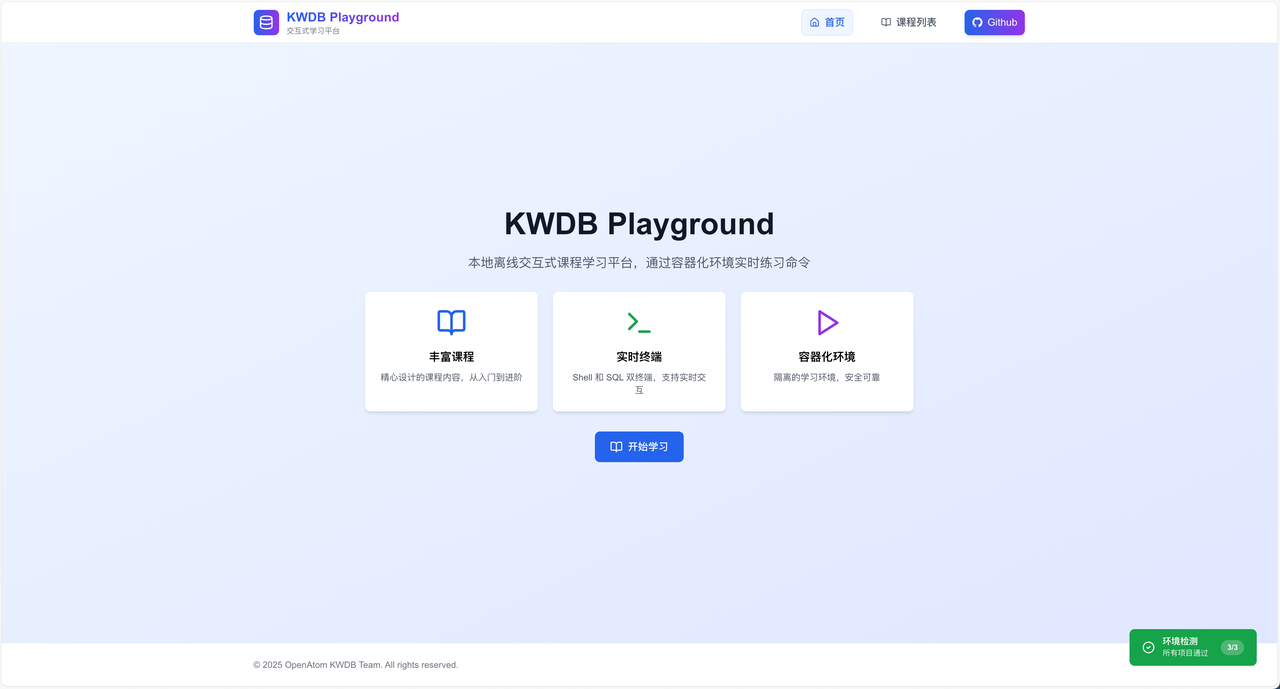Select the 容器化环境 card title
Image resolution: width=1280 pixels, height=689 pixels.
827,357
